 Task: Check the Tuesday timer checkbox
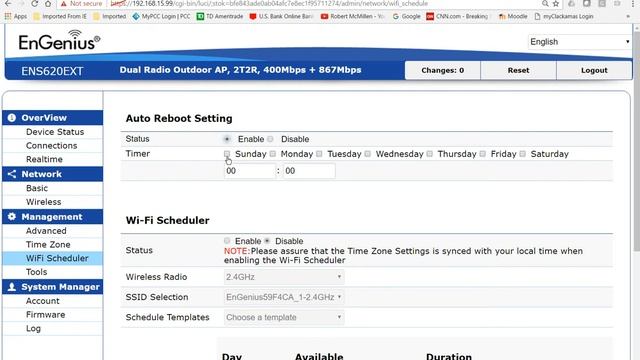pos(319,154)
